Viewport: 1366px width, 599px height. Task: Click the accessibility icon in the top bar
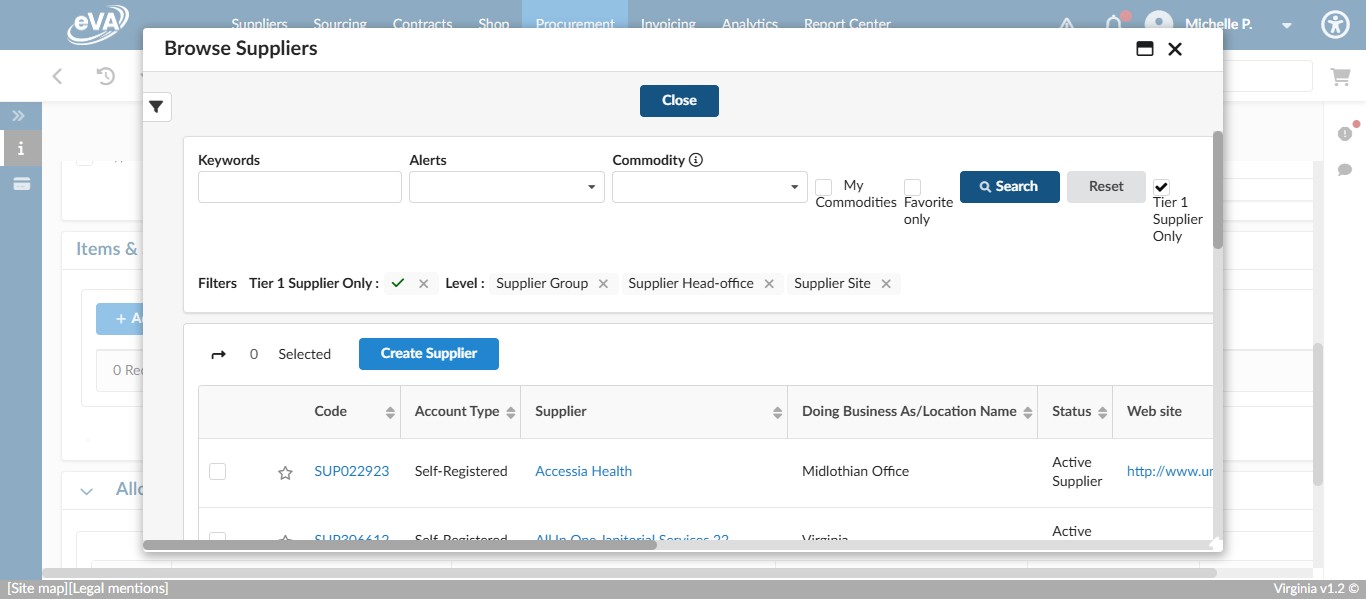pos(1335,24)
